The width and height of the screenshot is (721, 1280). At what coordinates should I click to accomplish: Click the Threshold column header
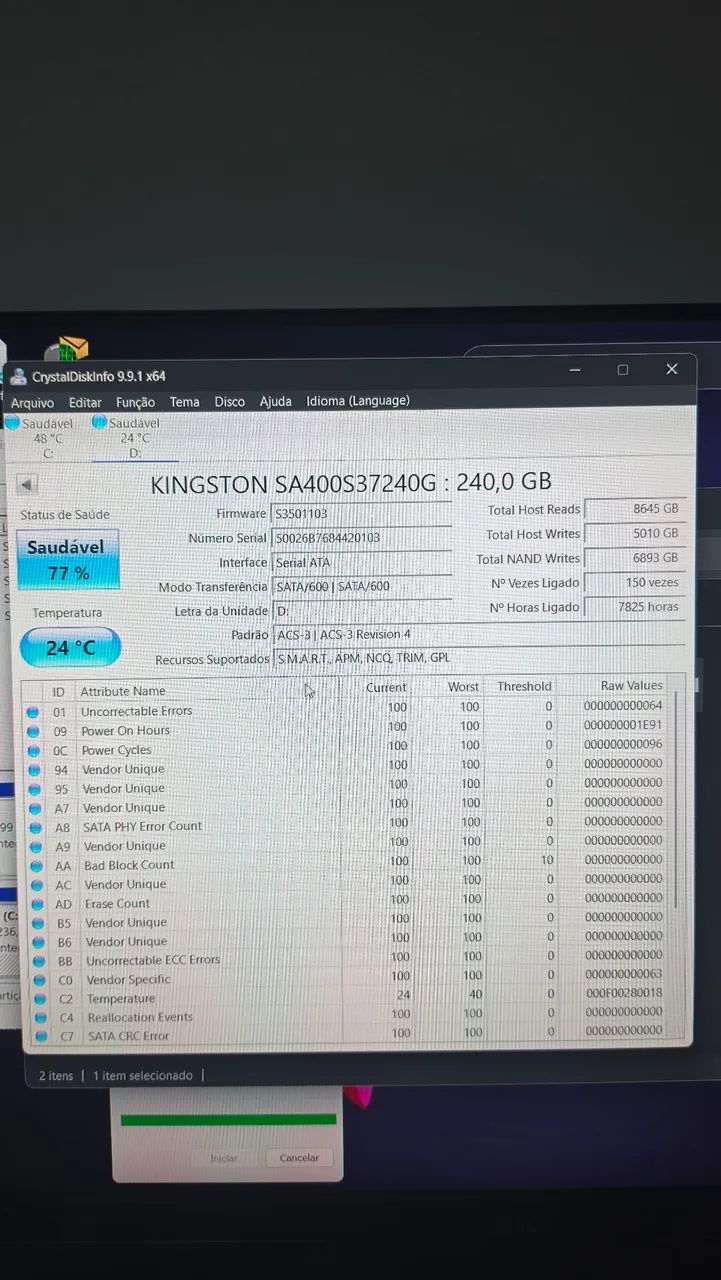pos(524,687)
